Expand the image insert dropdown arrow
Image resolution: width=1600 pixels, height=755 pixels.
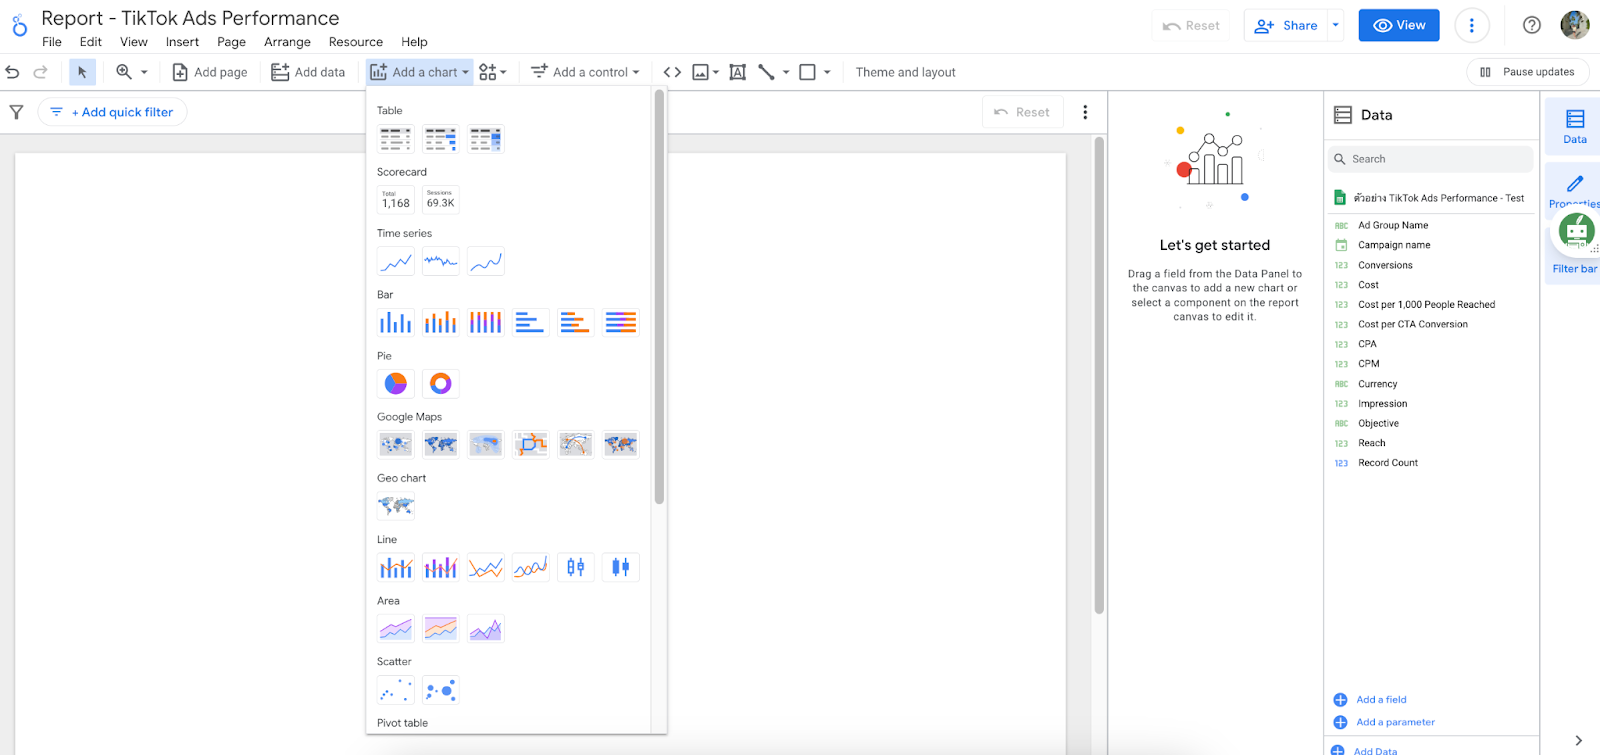[x=716, y=72]
